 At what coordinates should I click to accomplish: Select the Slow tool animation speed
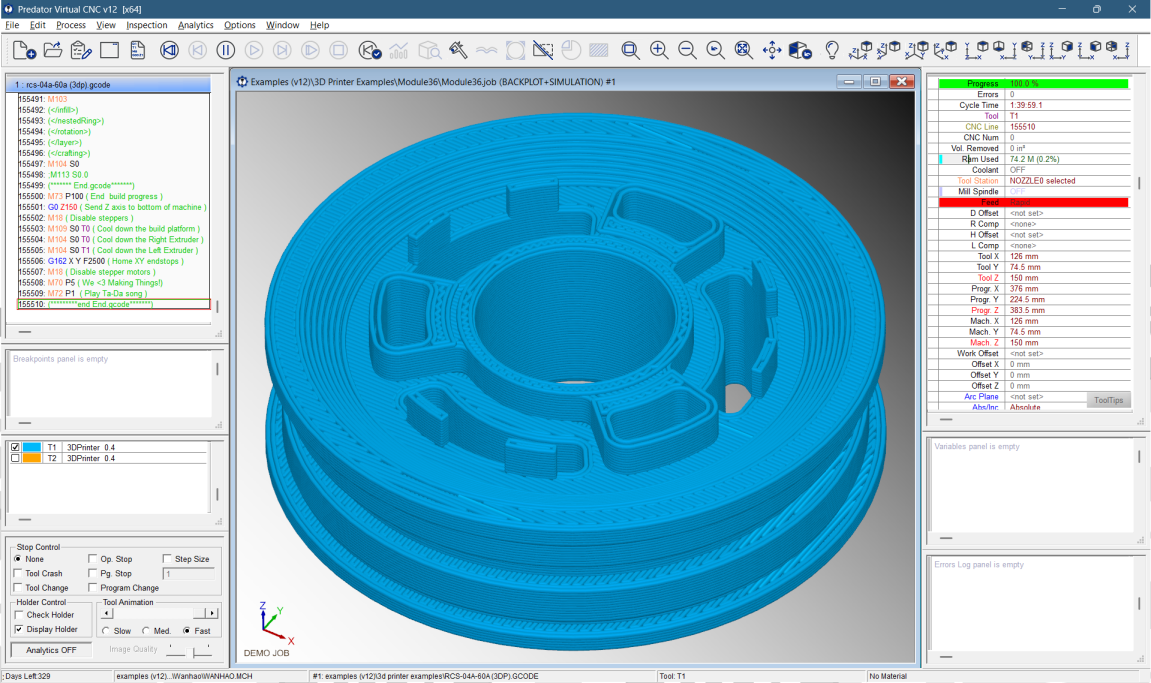pyautogui.click(x=104, y=631)
